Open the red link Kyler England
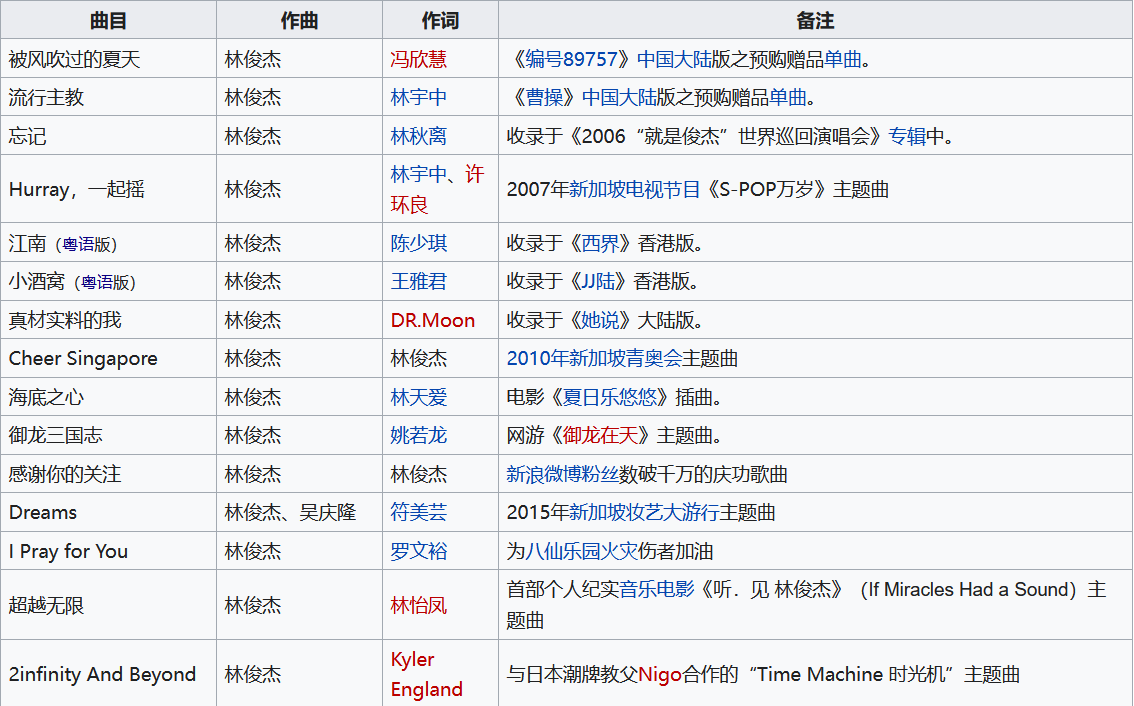The image size is (1134, 706). click(426, 674)
